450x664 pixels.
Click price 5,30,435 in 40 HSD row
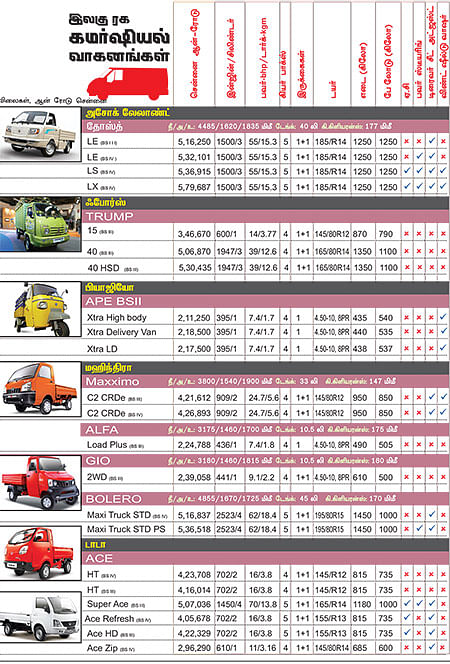pos(194,268)
